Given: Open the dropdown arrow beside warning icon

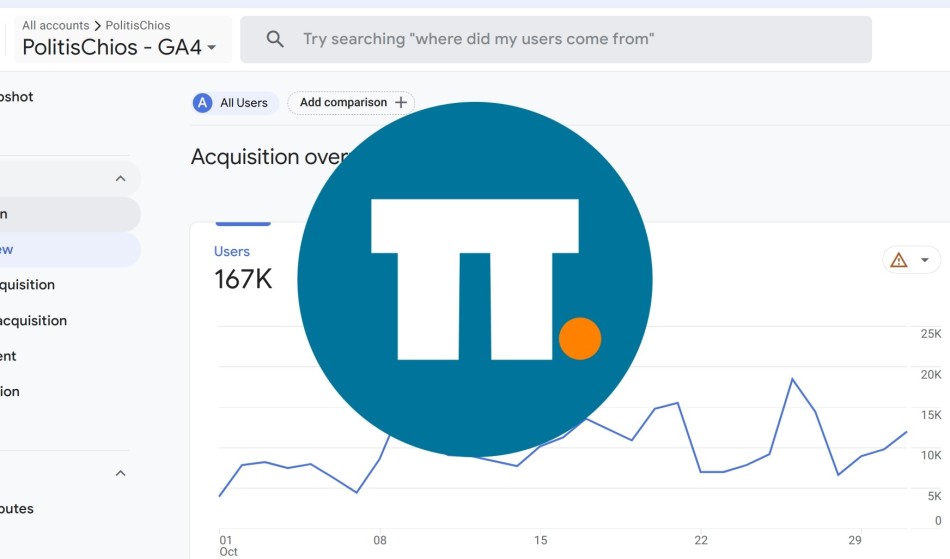Looking at the screenshot, I should 925,260.
